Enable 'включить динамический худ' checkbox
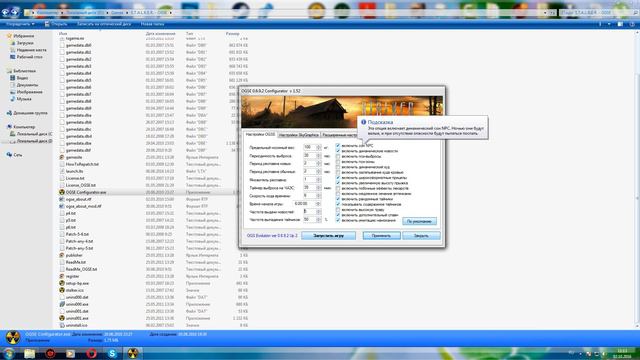Screen dimensions: 640x360 tap(338, 167)
